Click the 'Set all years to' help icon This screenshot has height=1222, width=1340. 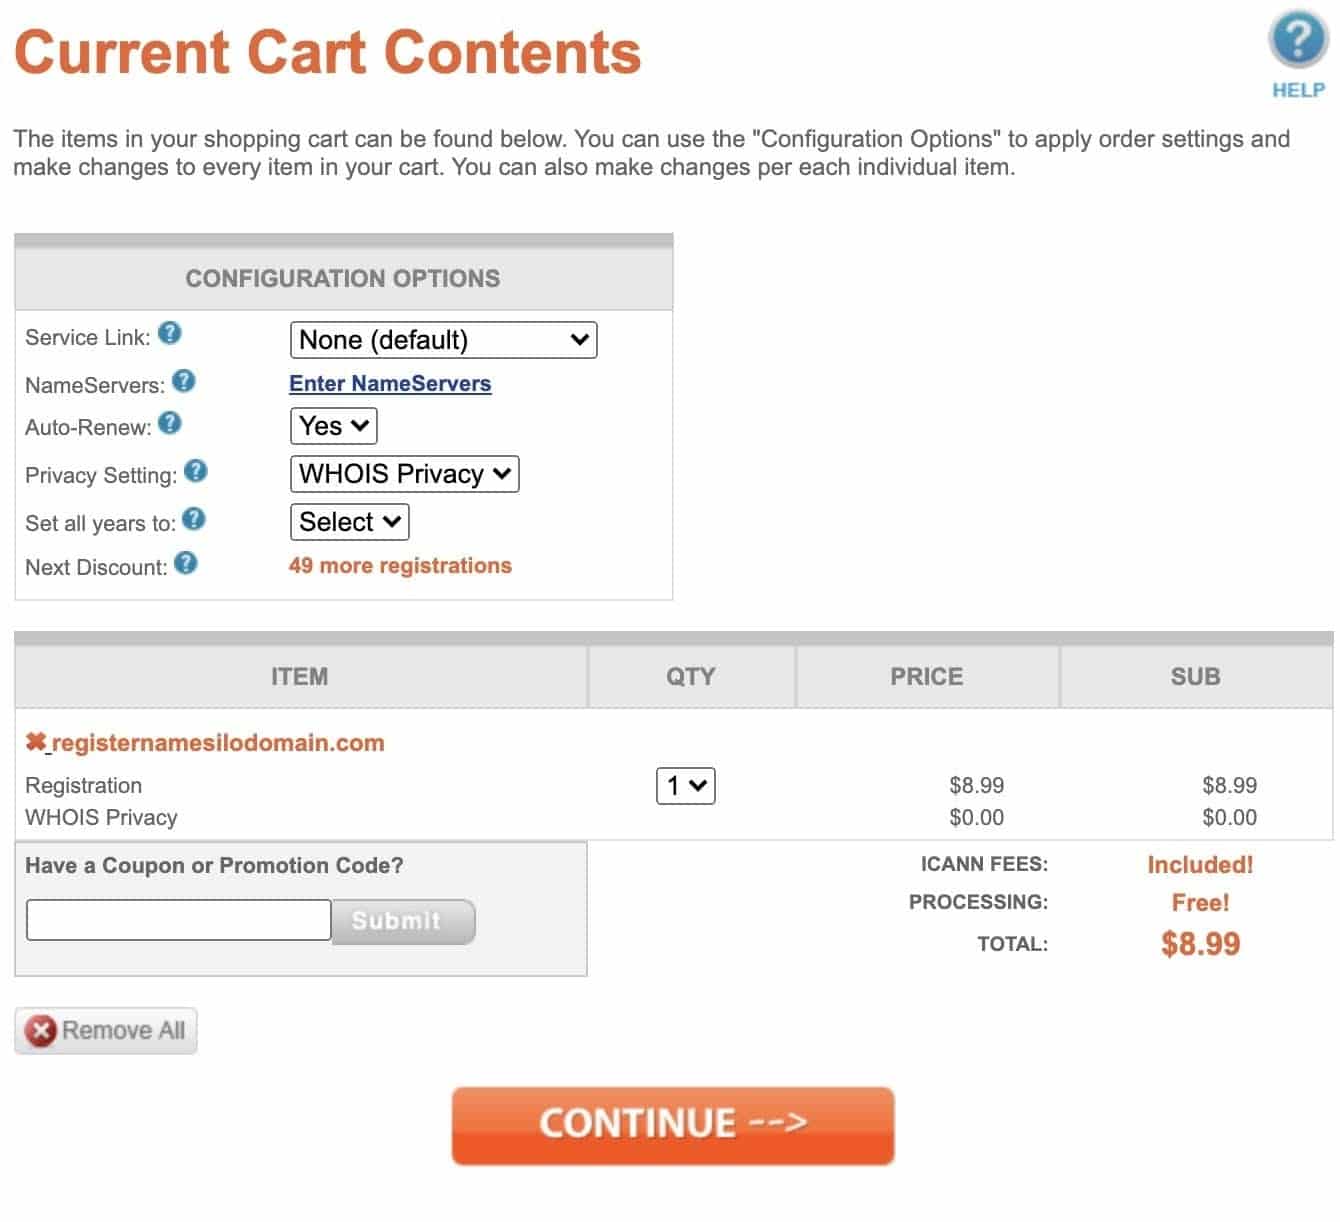pos(194,519)
